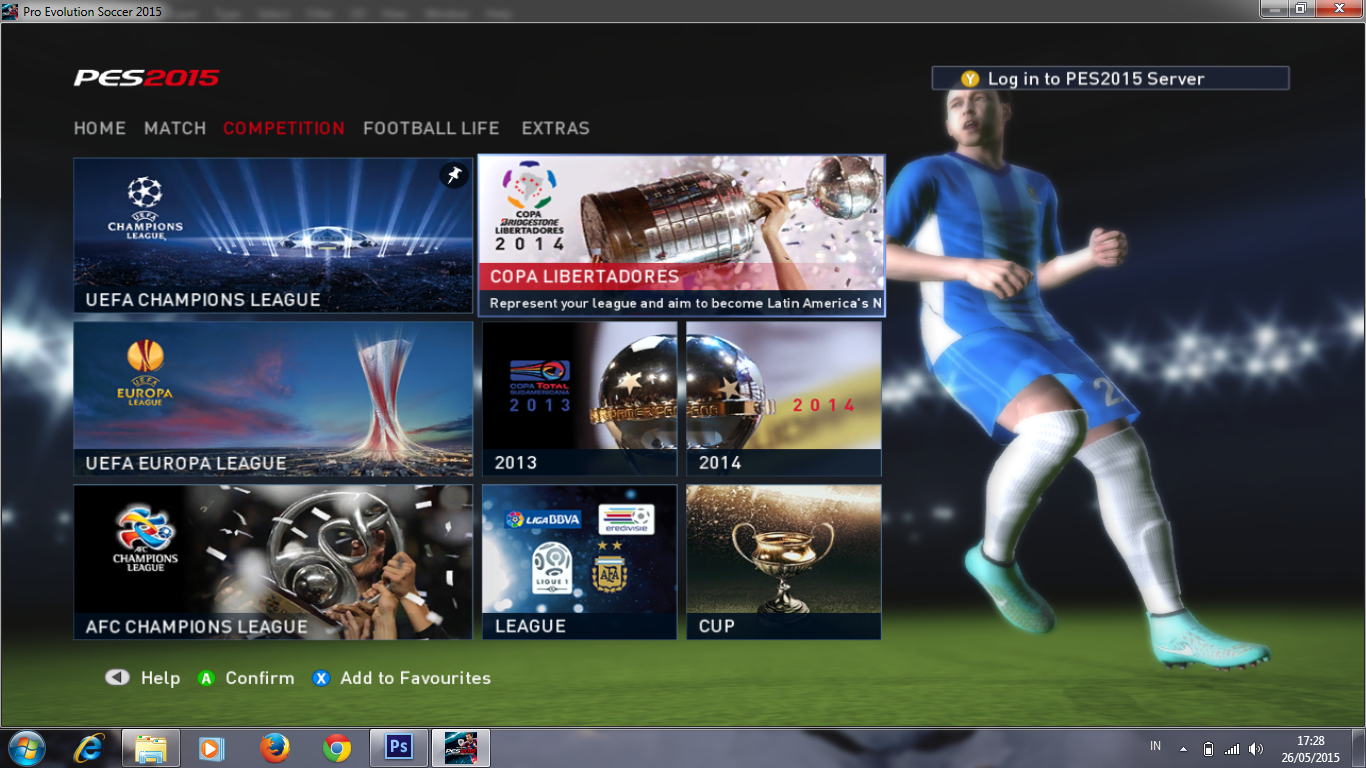Click the Copa Libertadores description text

pos(685,303)
